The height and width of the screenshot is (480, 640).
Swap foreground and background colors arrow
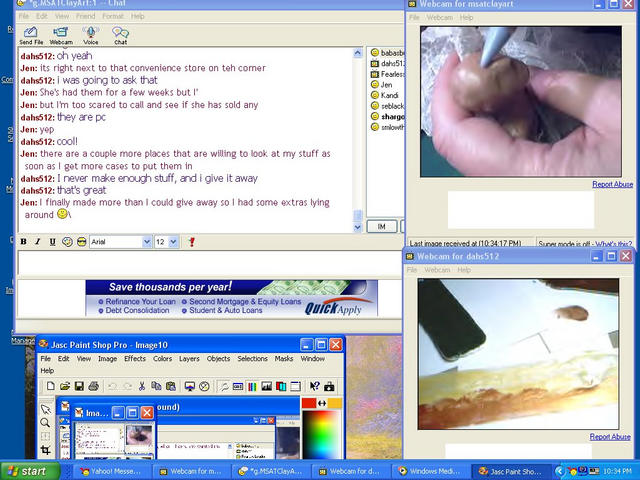(322, 403)
